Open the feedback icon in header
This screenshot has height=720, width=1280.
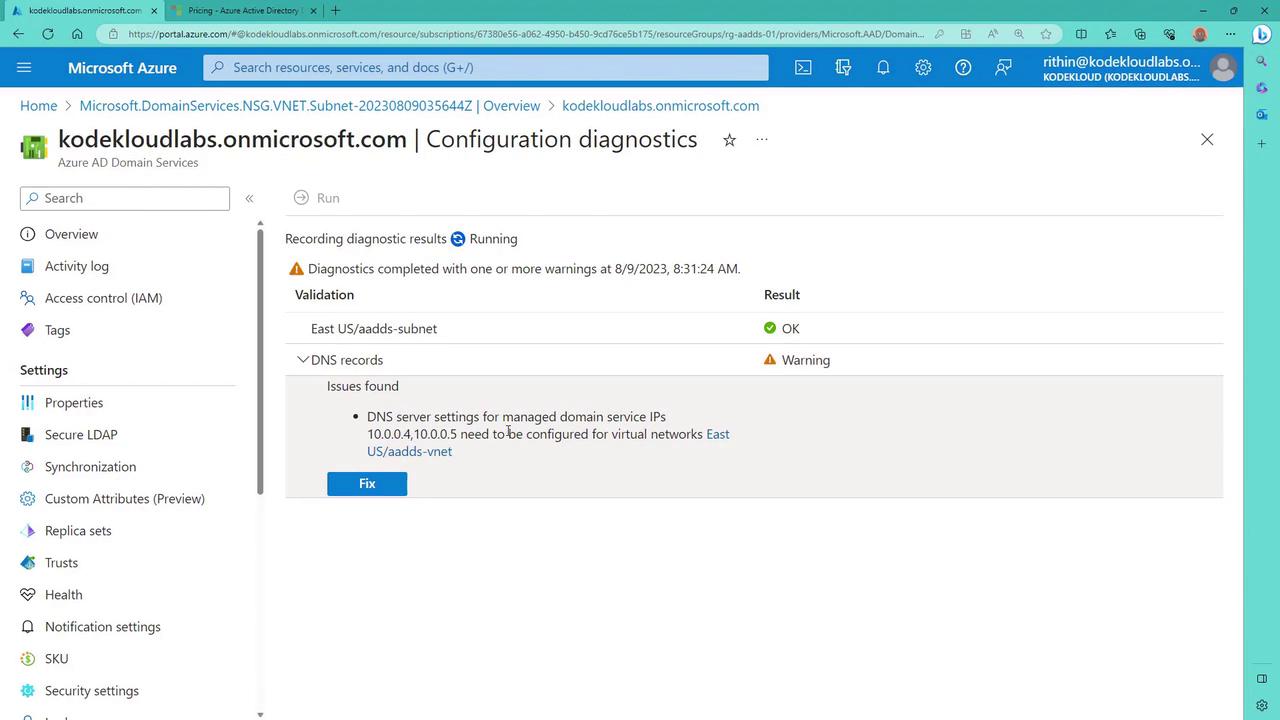coord(1003,67)
